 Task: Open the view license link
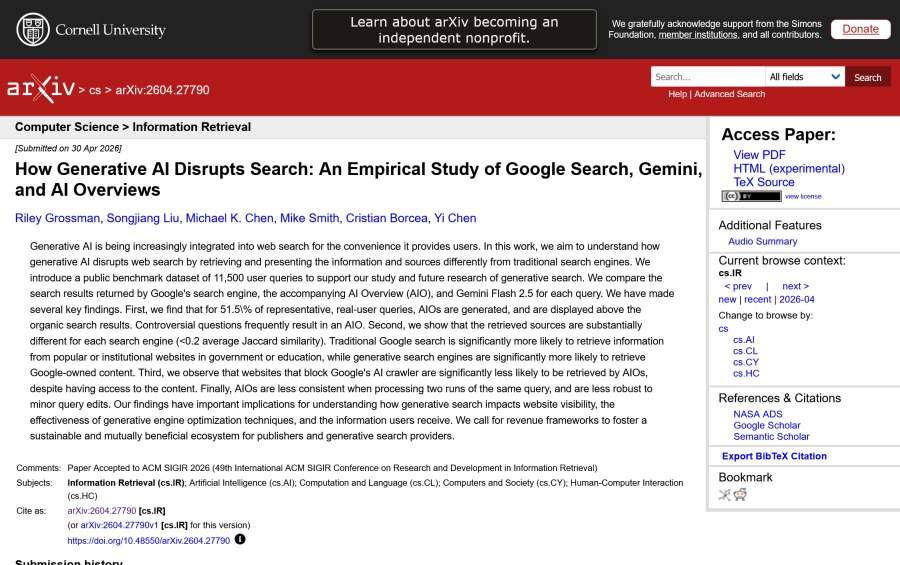click(803, 196)
